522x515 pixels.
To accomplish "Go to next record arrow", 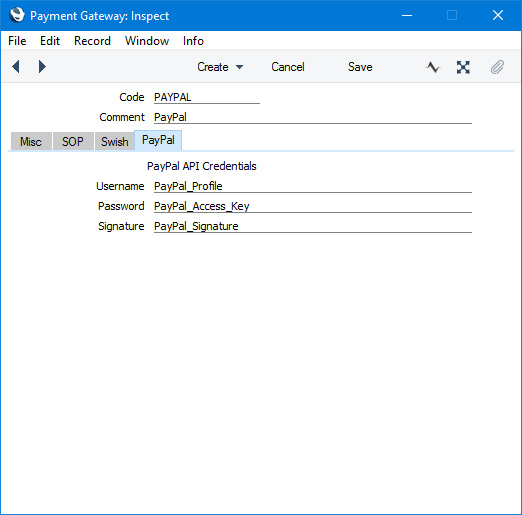I will point(42,67).
